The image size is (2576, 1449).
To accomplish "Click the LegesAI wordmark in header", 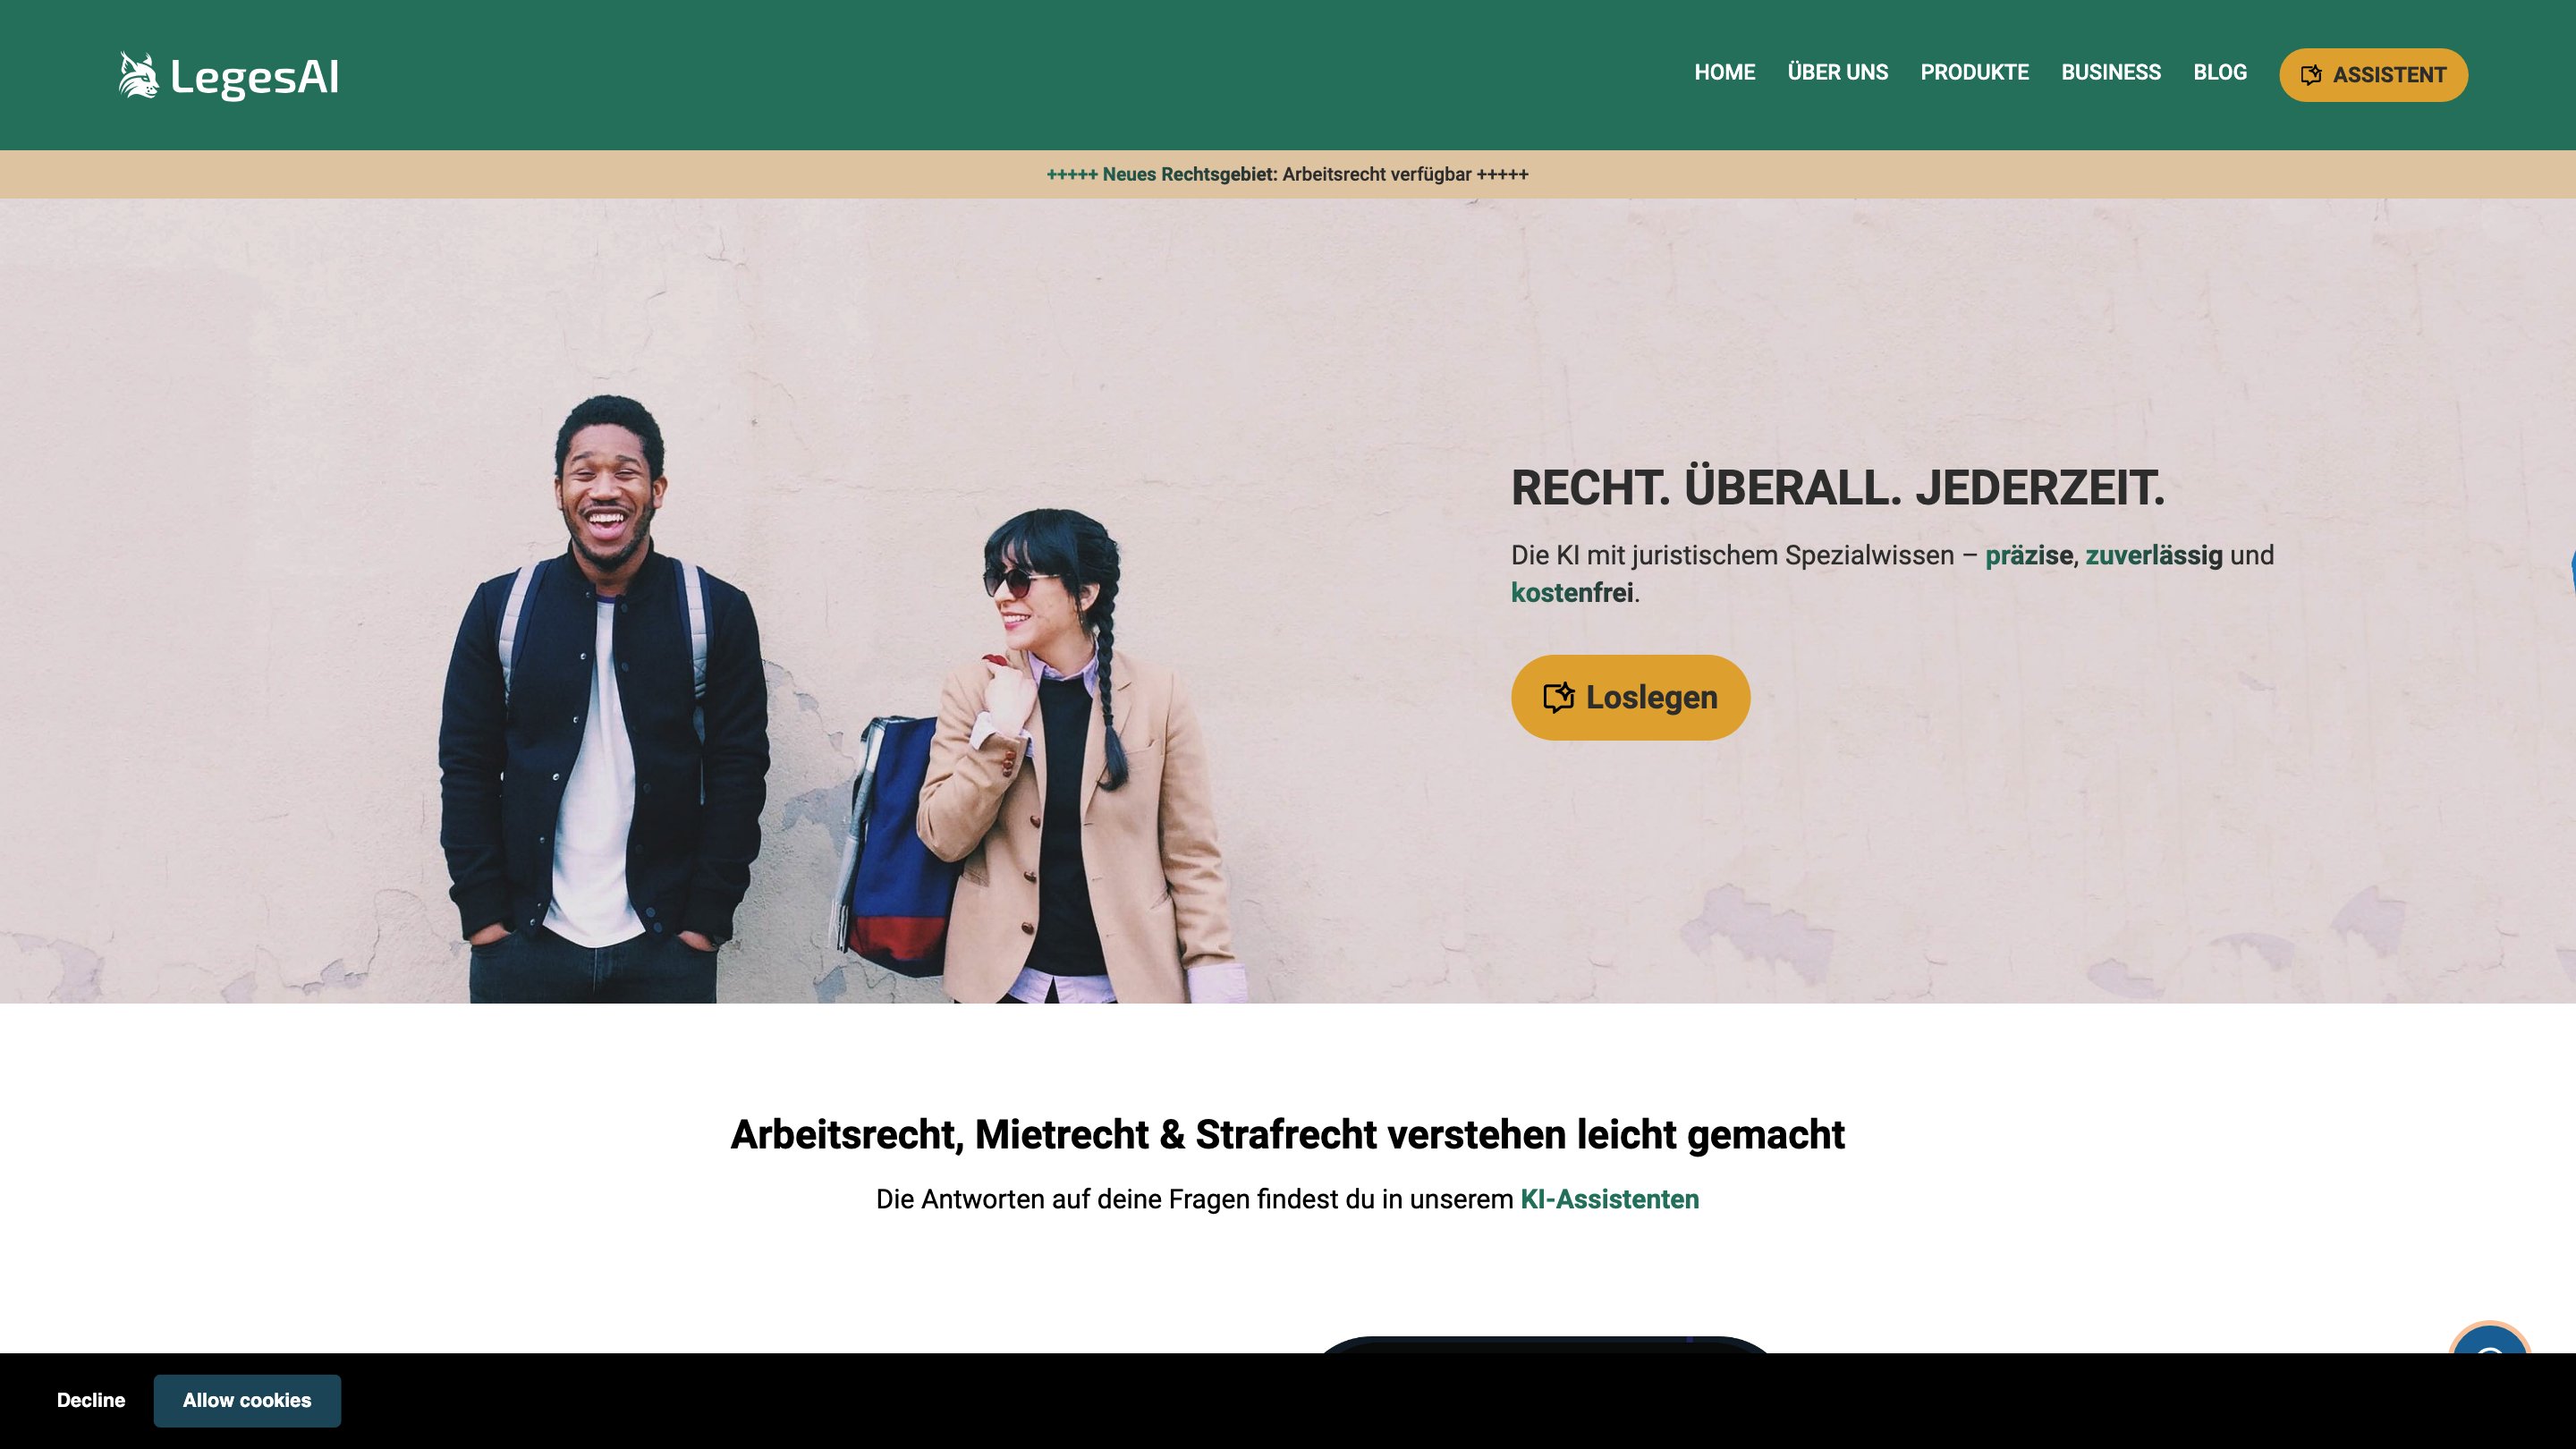I will [254, 77].
